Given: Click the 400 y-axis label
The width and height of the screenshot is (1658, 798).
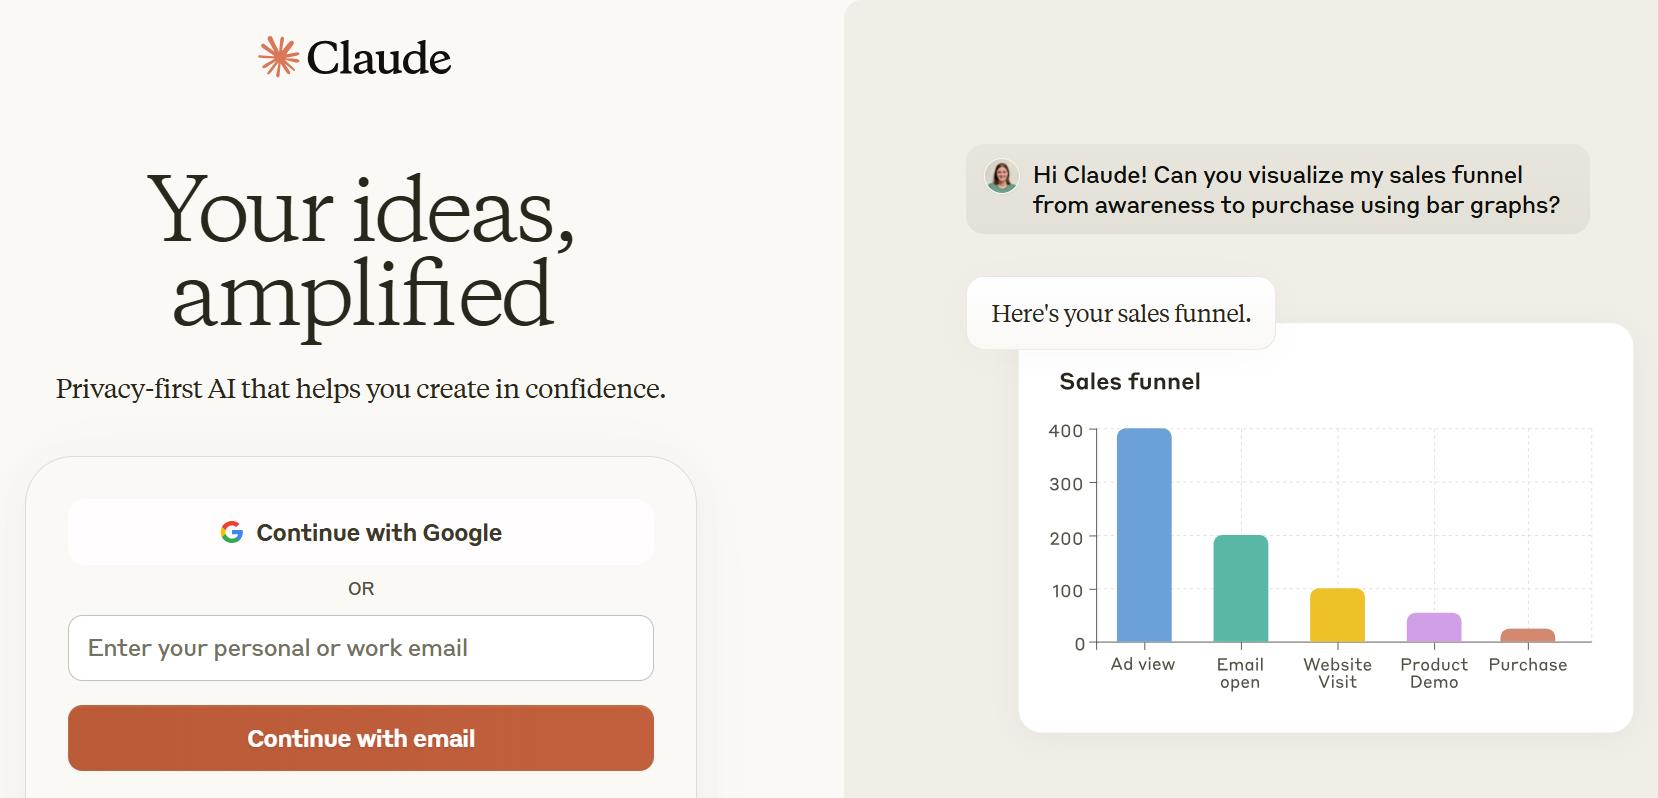Looking at the screenshot, I should pyautogui.click(x=1065, y=431).
